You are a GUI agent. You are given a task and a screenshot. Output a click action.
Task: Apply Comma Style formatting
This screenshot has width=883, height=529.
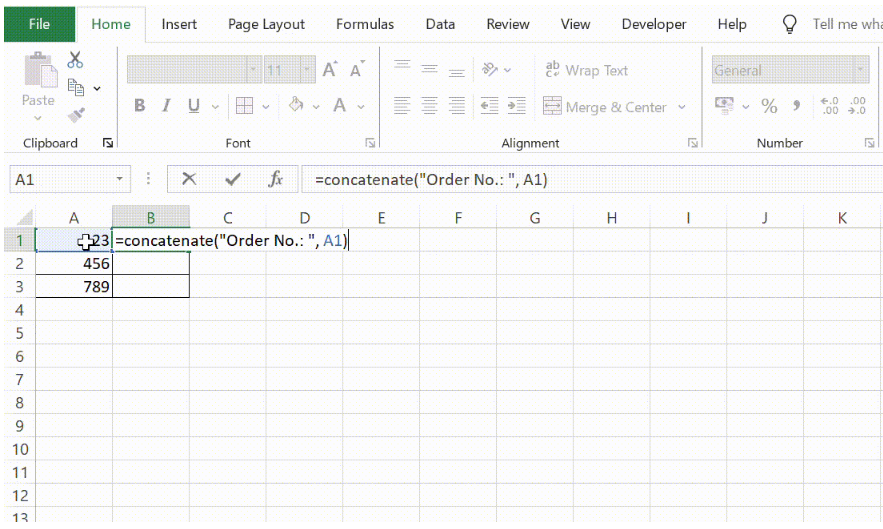pyautogui.click(x=796, y=105)
